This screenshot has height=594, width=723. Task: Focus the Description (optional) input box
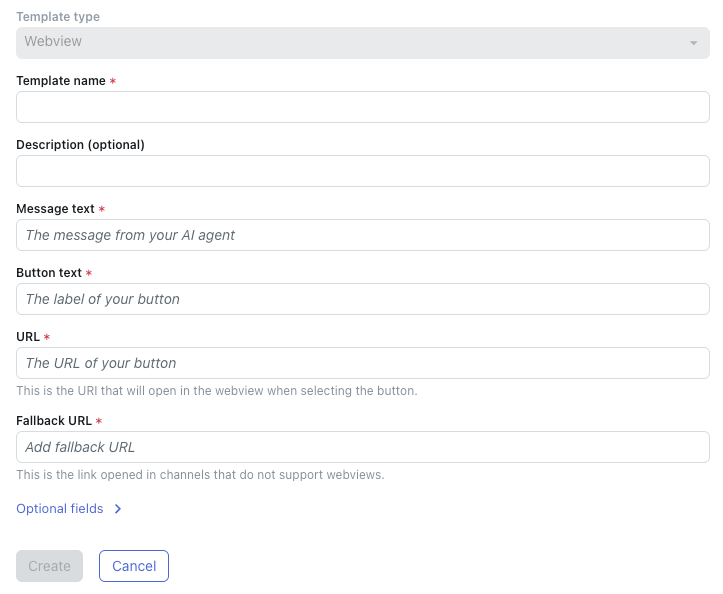pos(362,171)
